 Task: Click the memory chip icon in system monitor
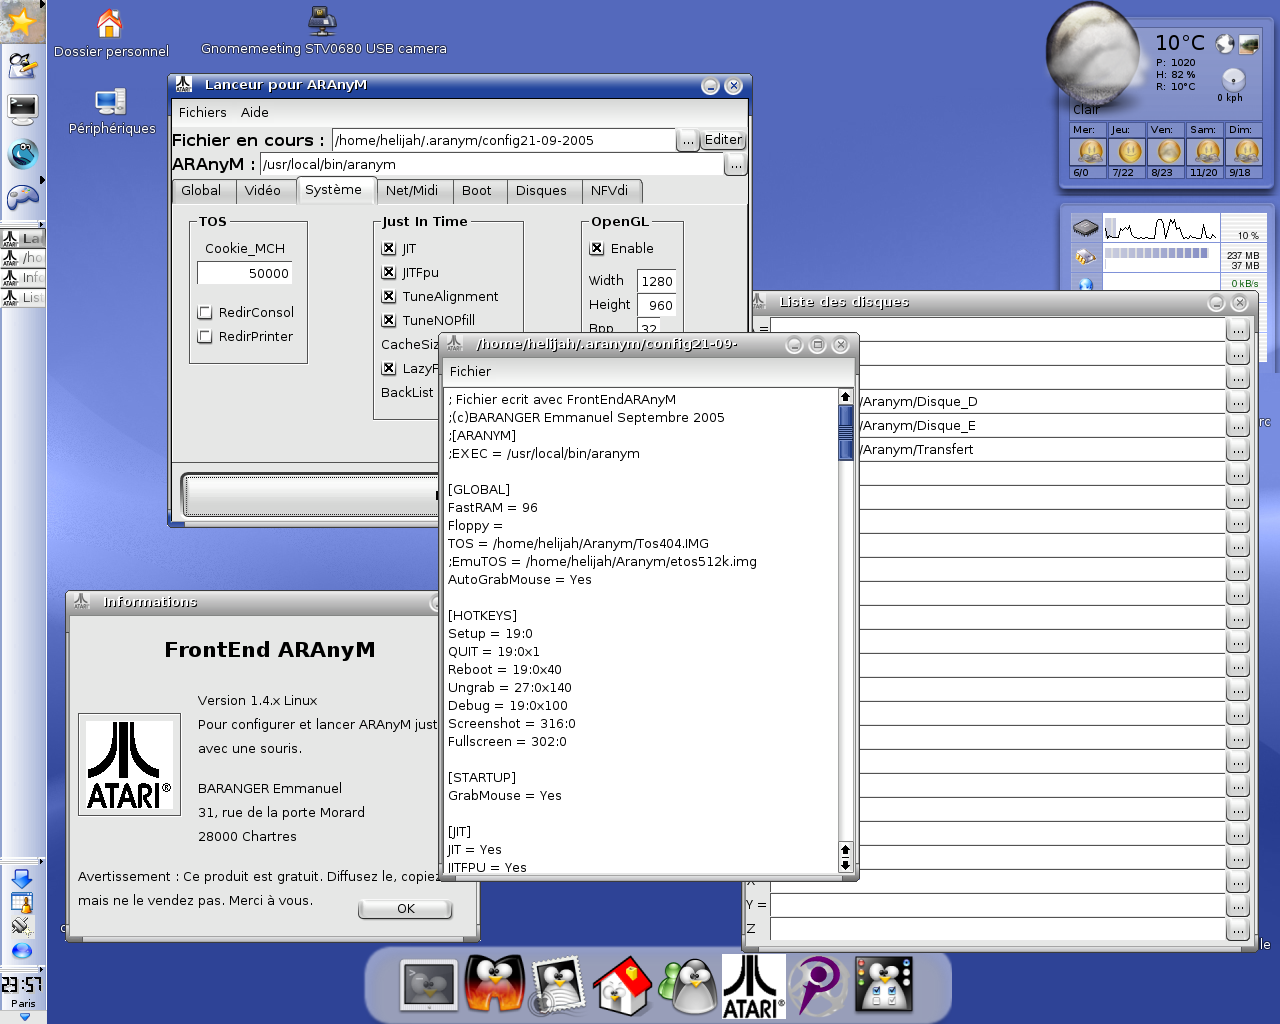pyautogui.click(x=1085, y=257)
